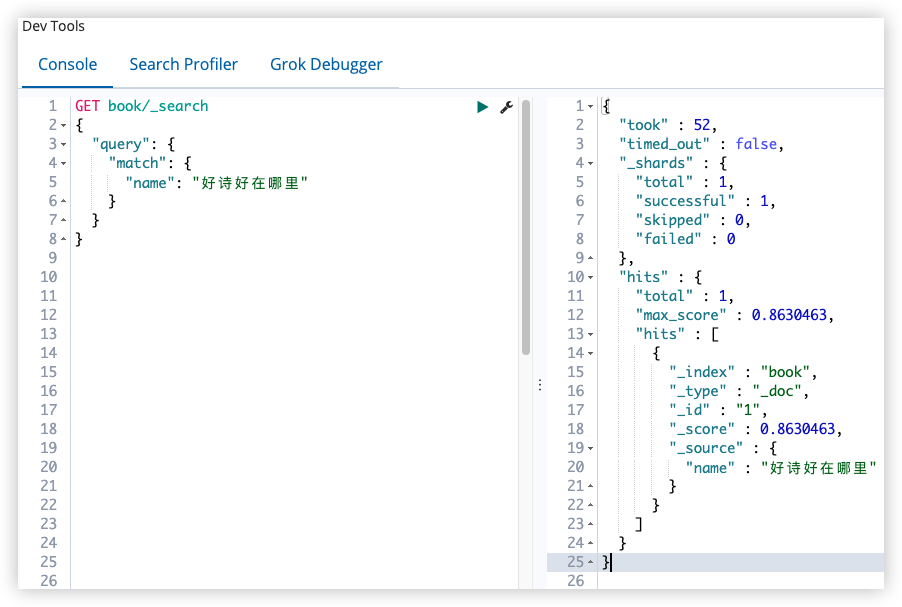Switch to the Console tab

[67, 64]
